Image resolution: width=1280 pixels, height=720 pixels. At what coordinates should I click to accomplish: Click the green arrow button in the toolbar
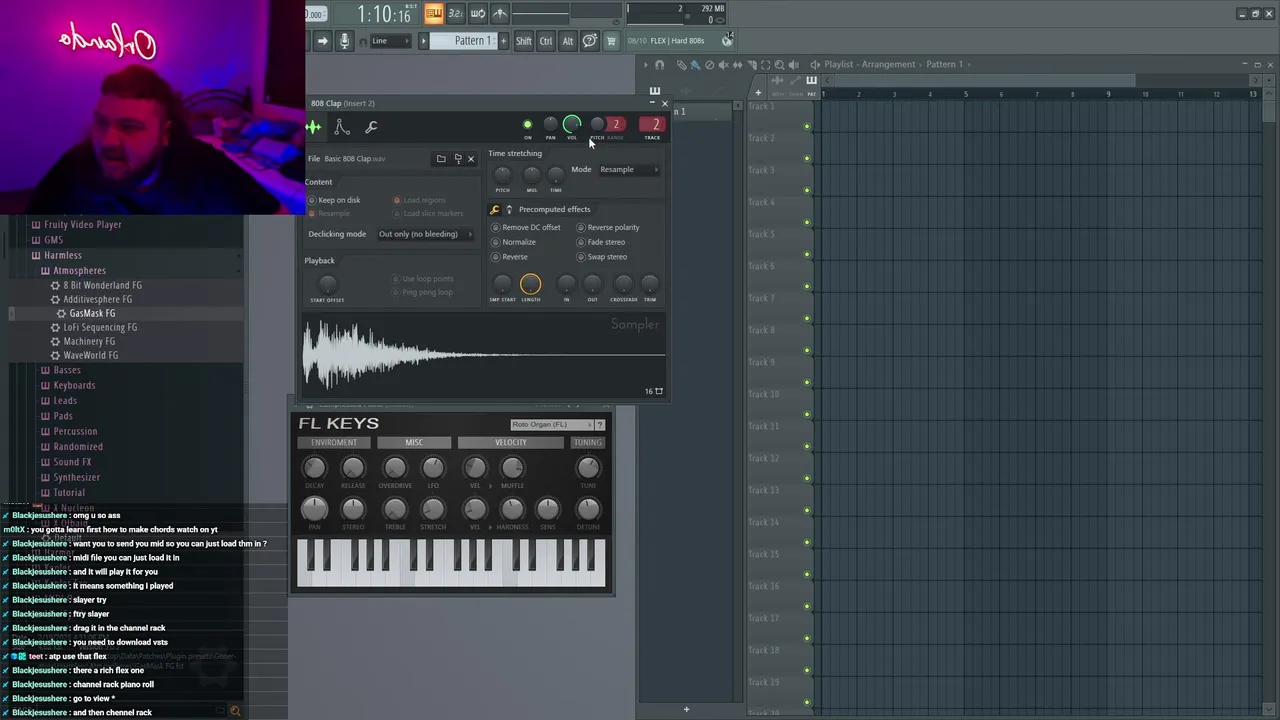322,41
